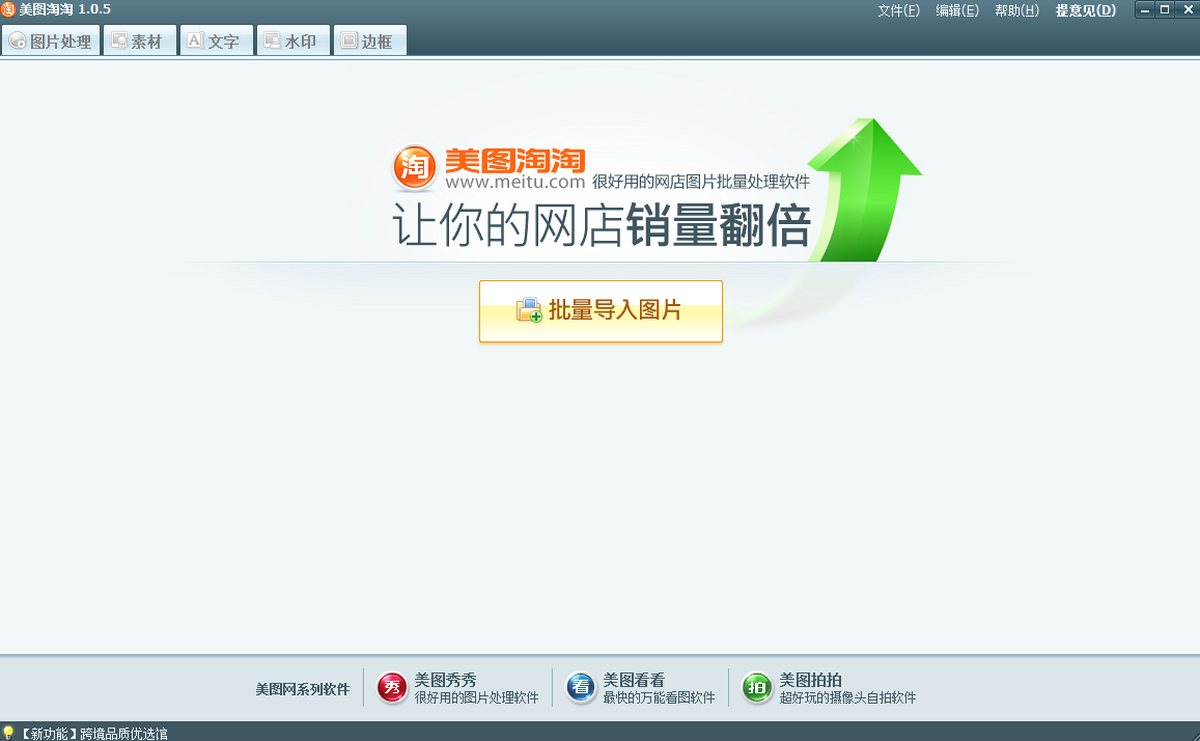
Task: Open the 文件(F) menu
Action: click(898, 11)
